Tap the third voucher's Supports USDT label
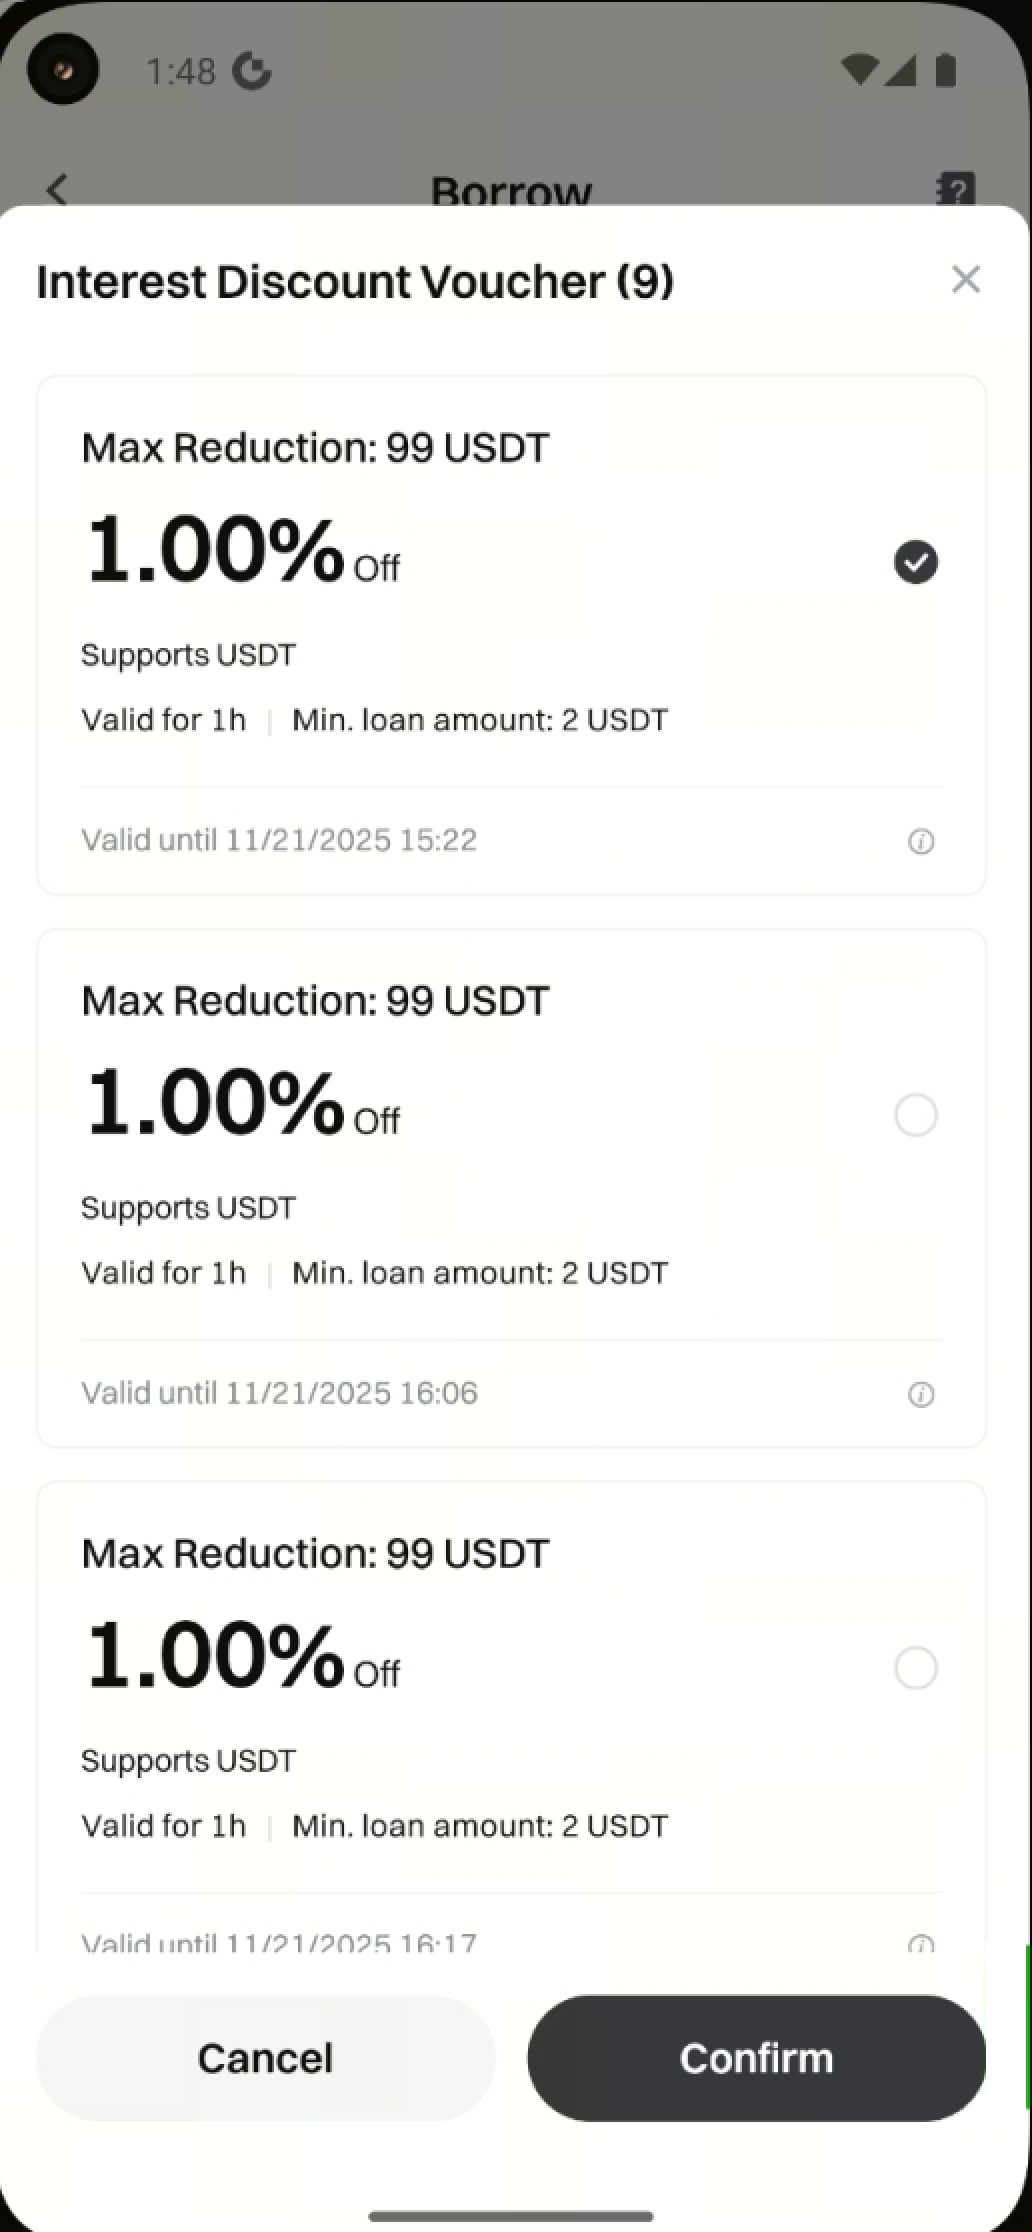The width and height of the screenshot is (1032, 2232). coord(188,1760)
